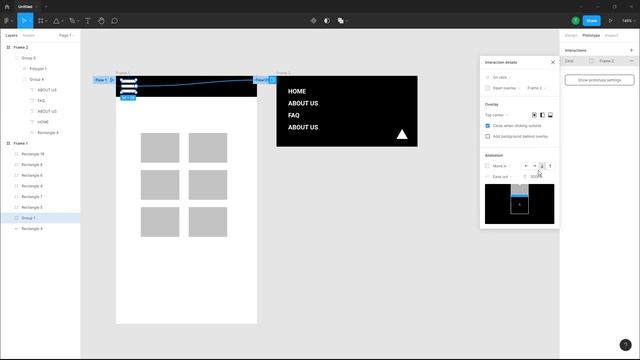Open the Page 1 dropdown

[x=67, y=36]
